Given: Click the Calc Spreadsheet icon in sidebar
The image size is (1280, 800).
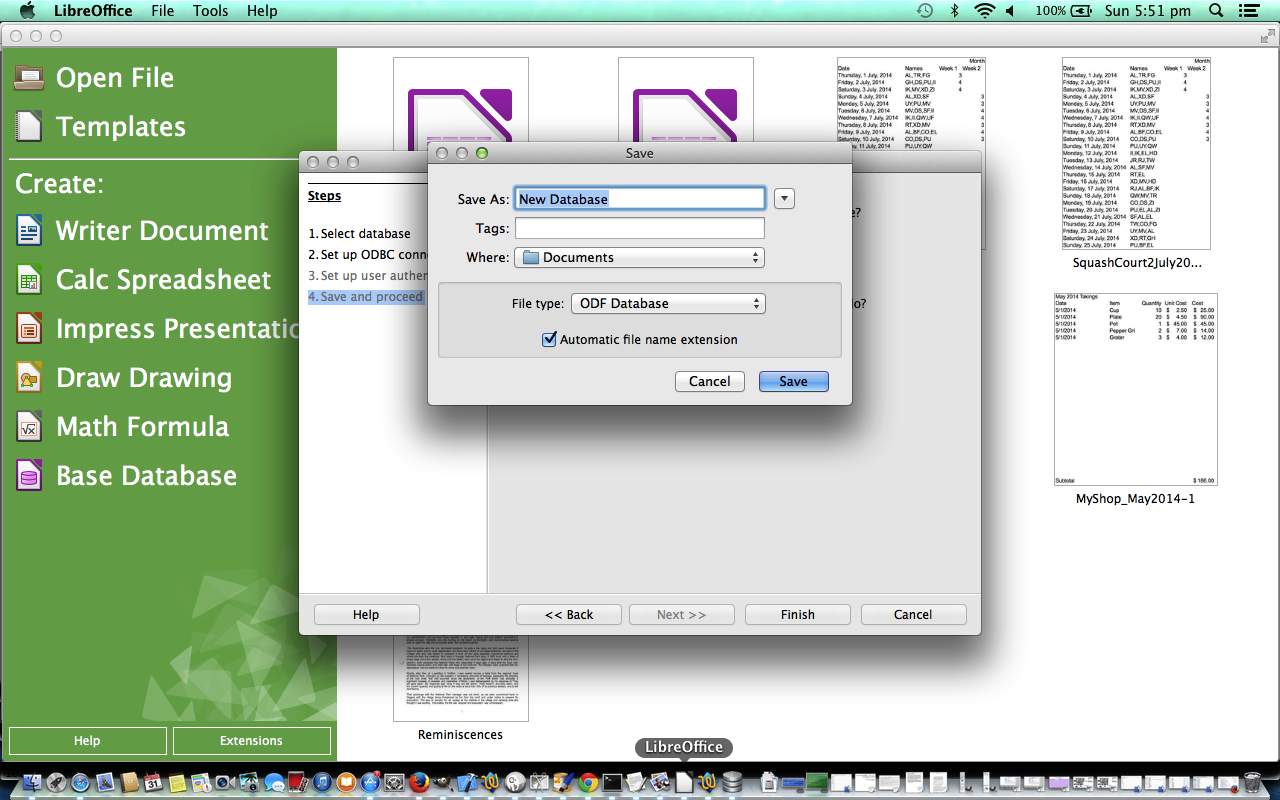Looking at the screenshot, I should [29, 280].
